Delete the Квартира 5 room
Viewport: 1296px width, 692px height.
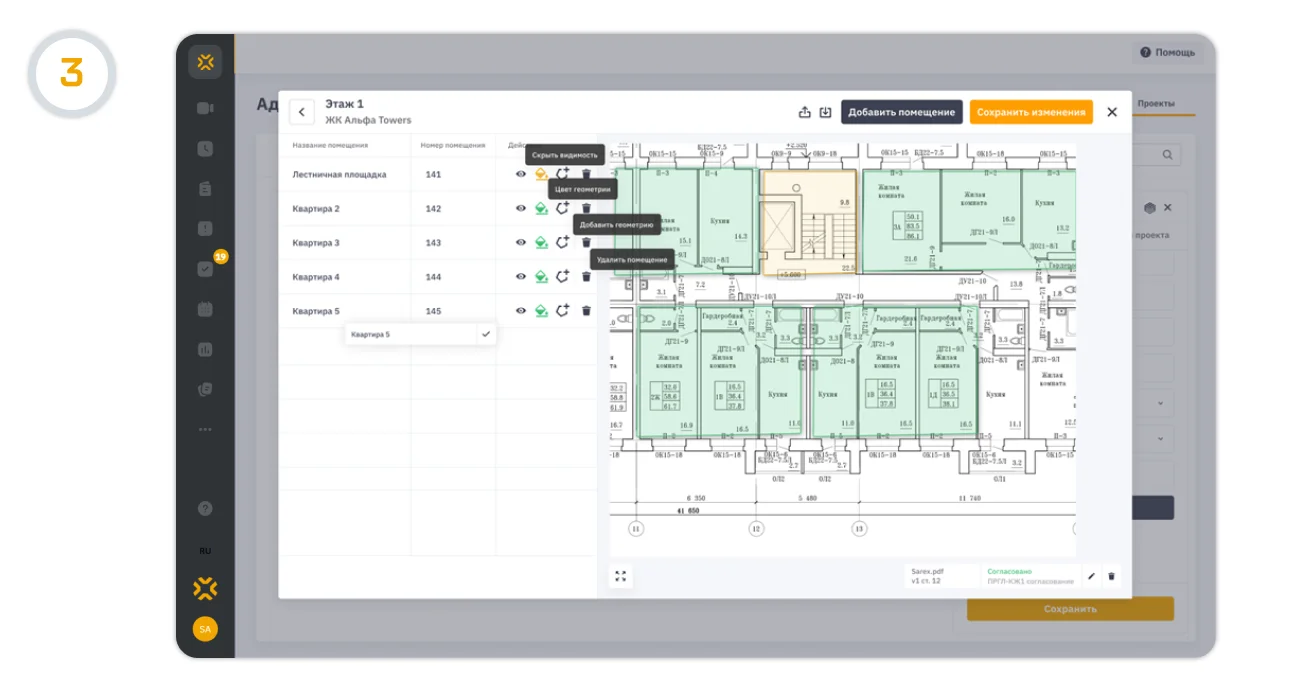(x=586, y=311)
